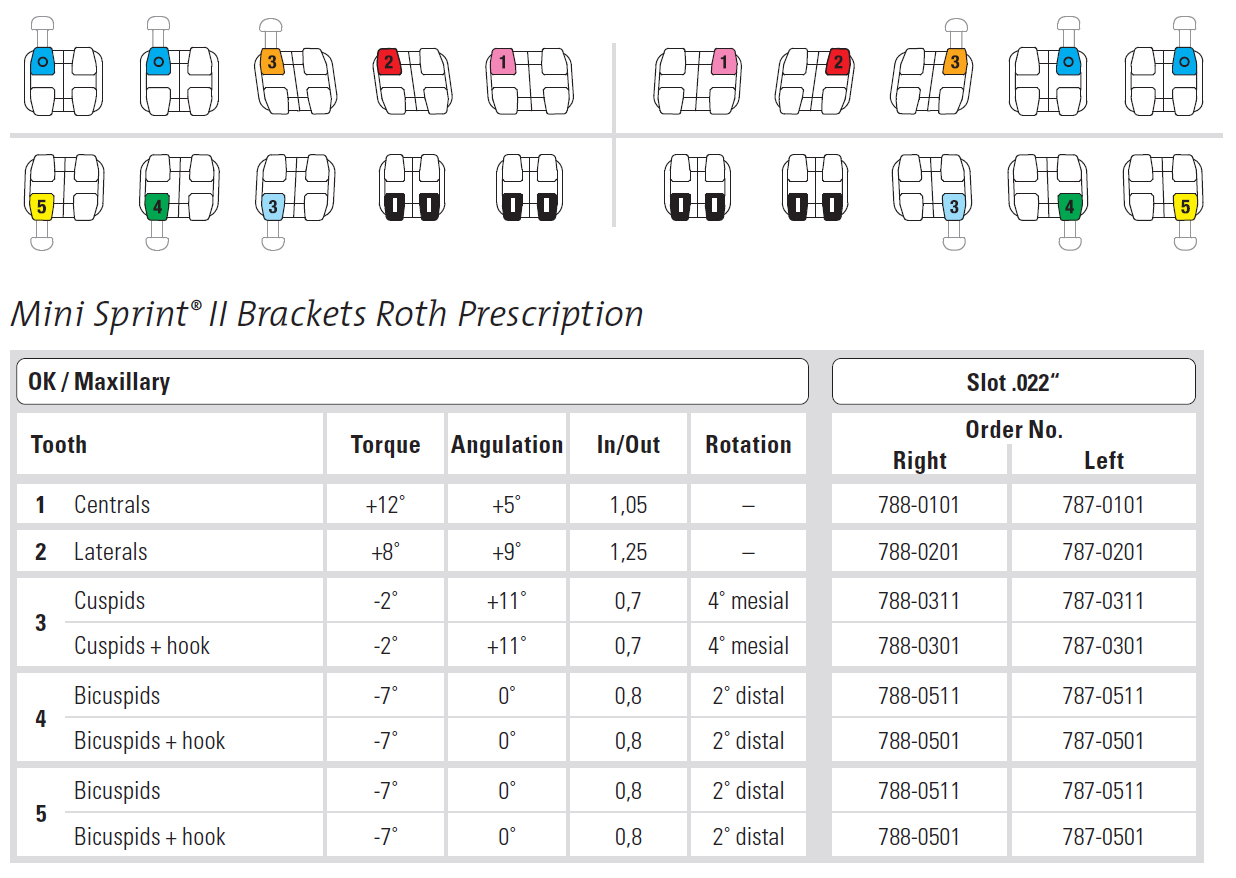Click order number 788-0311
Viewport: 1236px width, 878px height.
[x=918, y=601]
